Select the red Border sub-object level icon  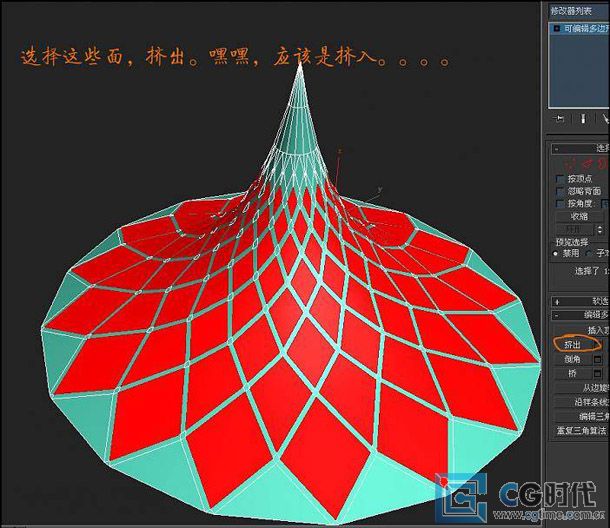point(604,163)
